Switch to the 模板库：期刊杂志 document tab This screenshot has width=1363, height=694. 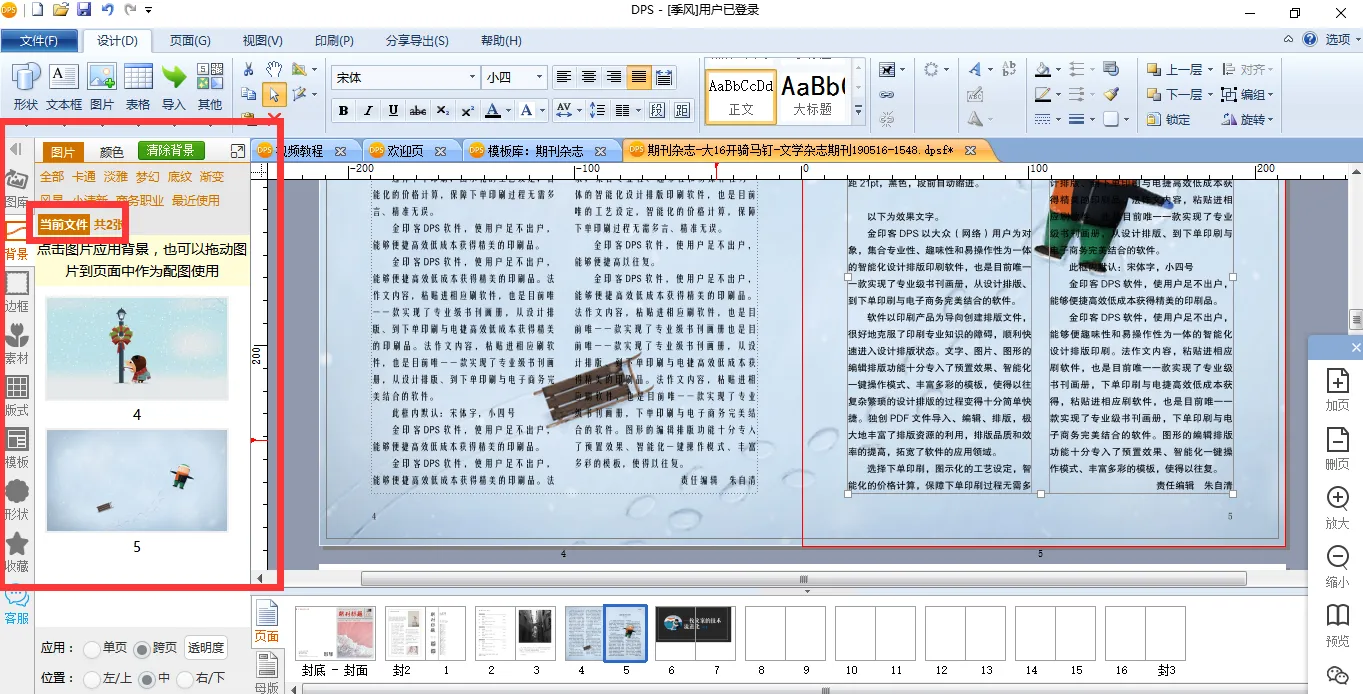point(535,151)
